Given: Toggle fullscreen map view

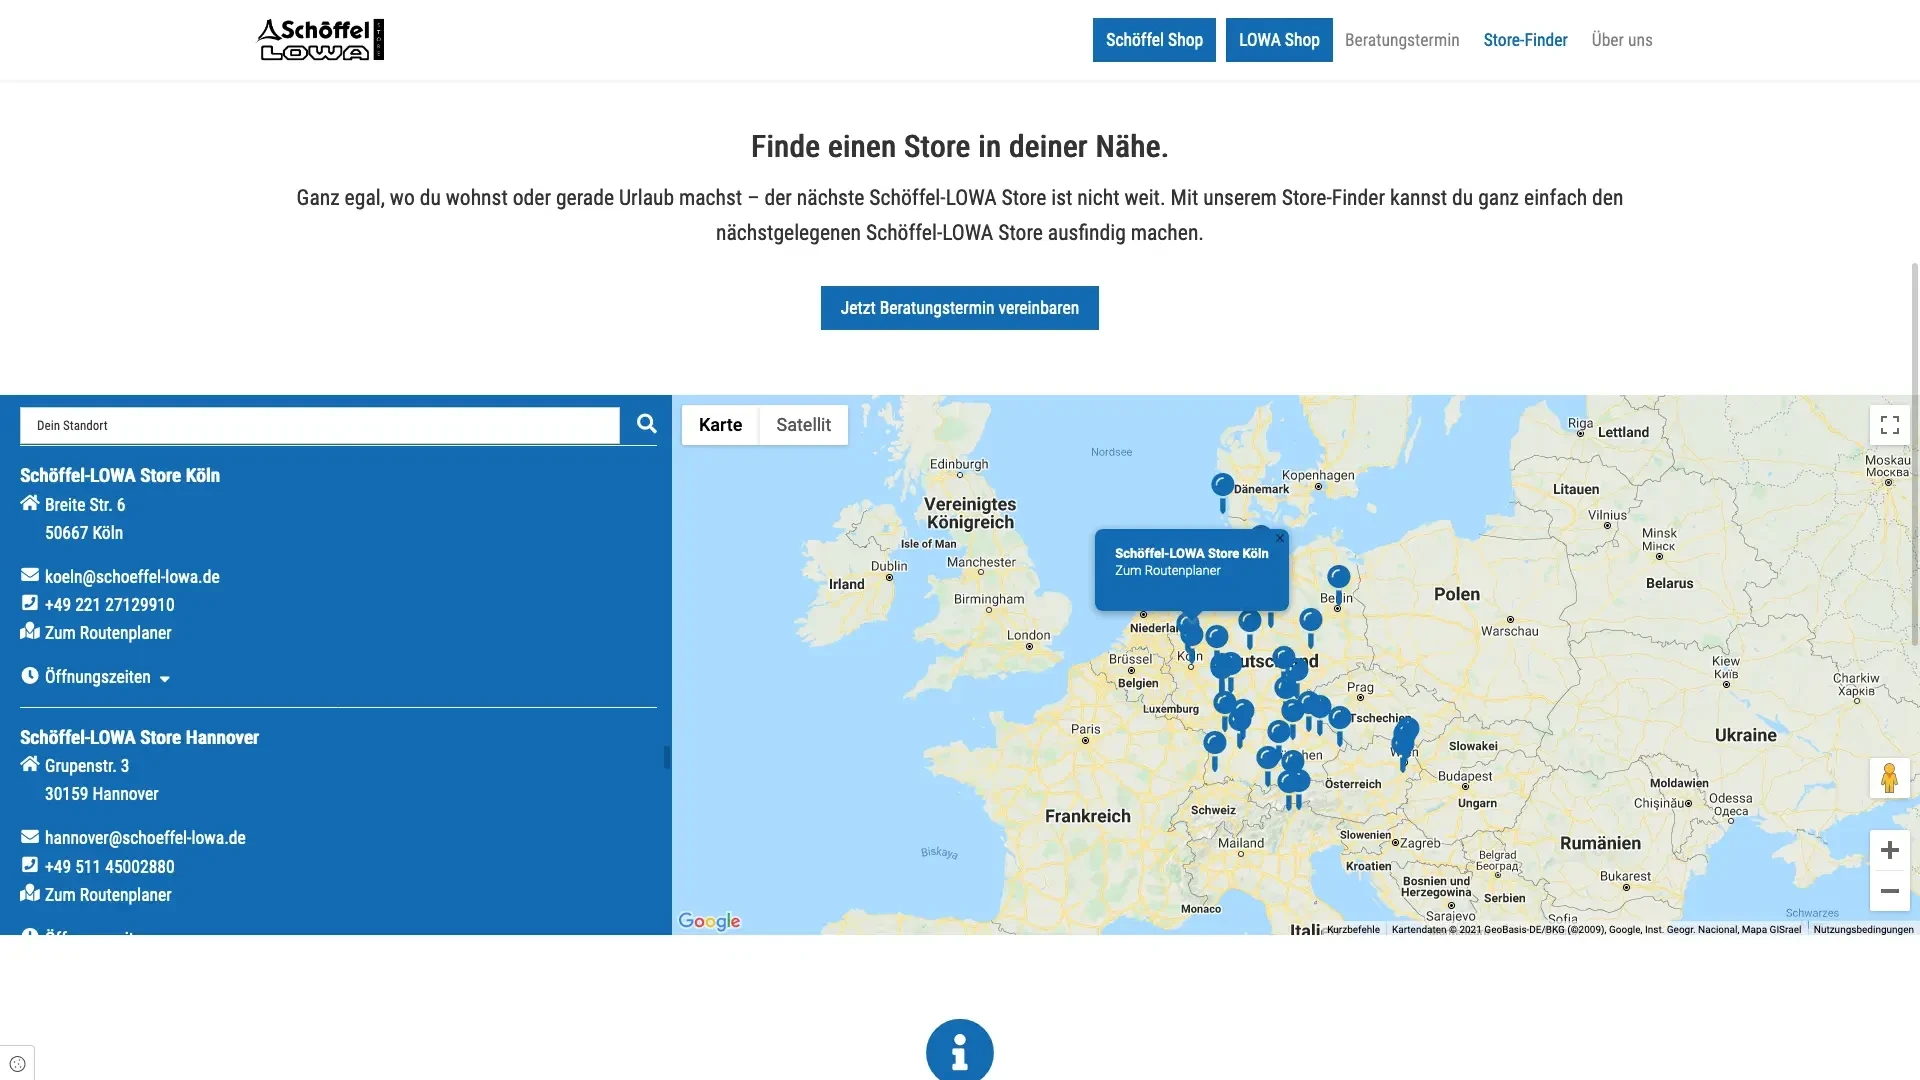Looking at the screenshot, I should click(1889, 425).
